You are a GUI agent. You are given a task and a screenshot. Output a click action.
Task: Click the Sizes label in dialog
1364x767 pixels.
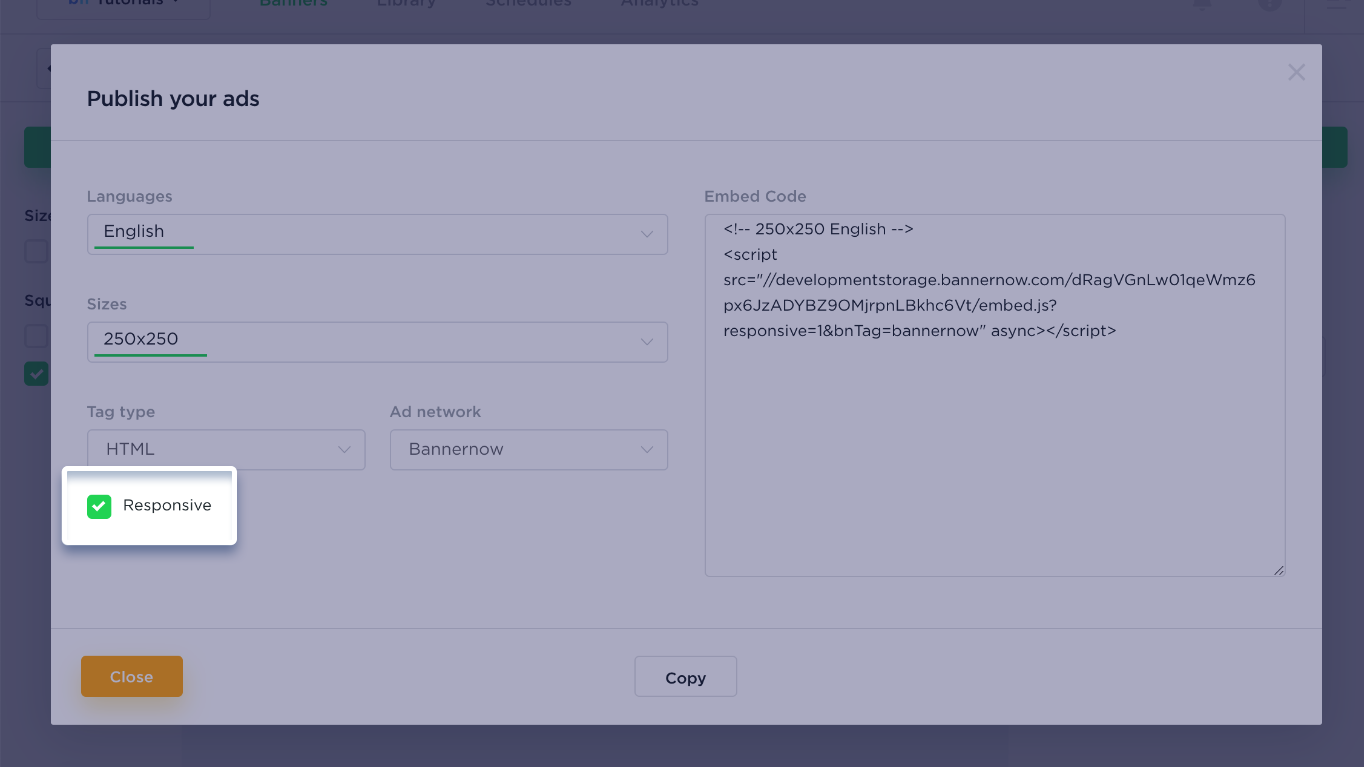(107, 304)
